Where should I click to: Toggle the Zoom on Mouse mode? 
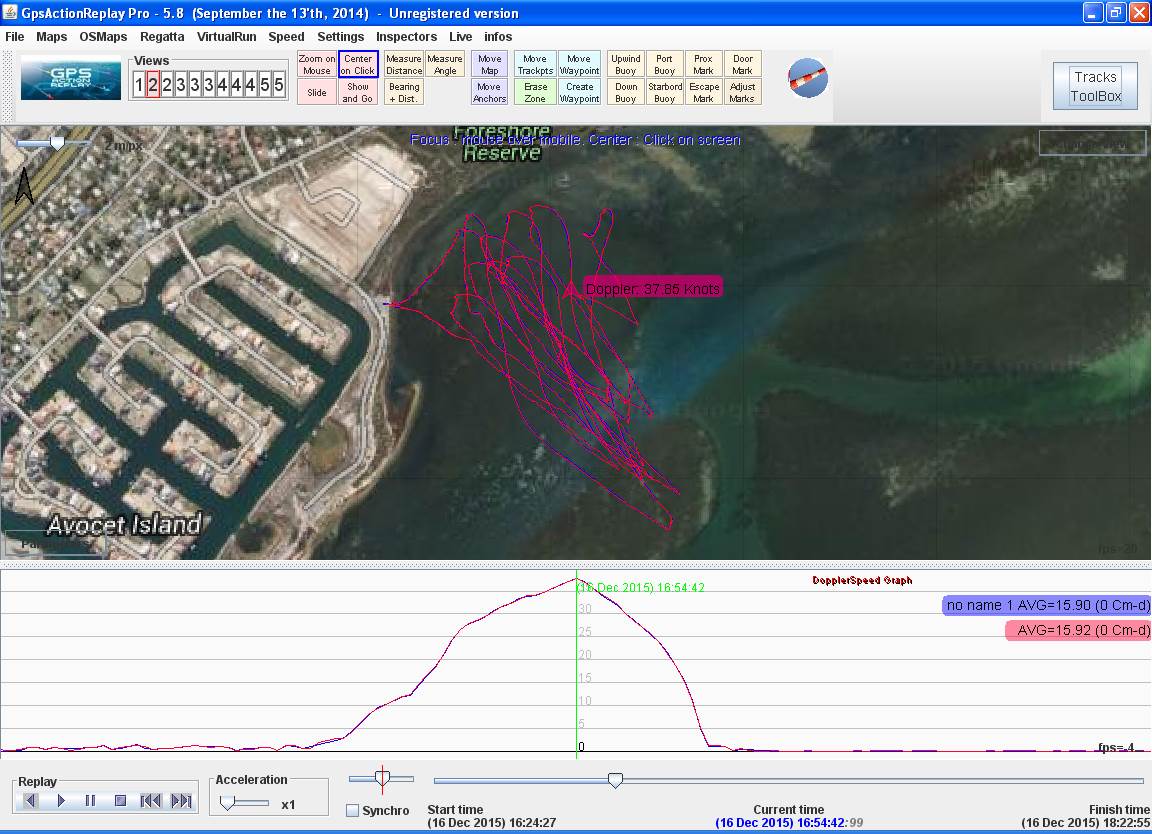tap(317, 64)
